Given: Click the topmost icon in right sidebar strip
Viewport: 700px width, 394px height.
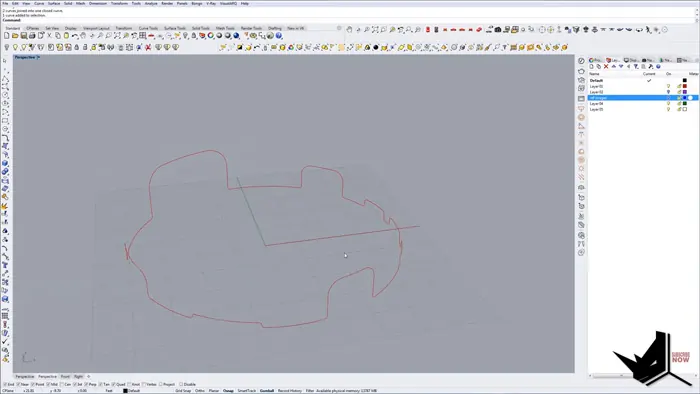Looking at the screenshot, I should 581,61.
